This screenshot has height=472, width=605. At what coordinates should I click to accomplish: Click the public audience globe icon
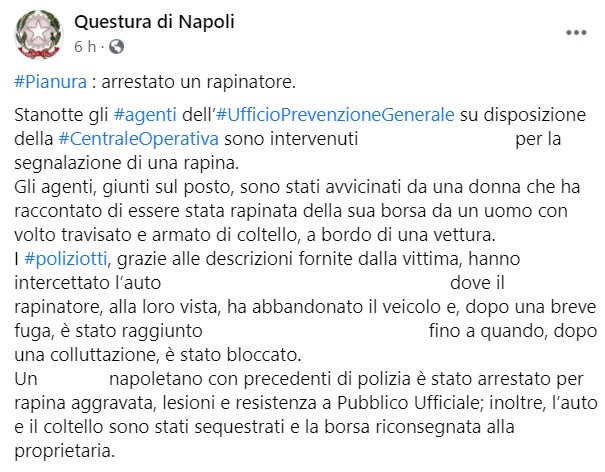(113, 46)
